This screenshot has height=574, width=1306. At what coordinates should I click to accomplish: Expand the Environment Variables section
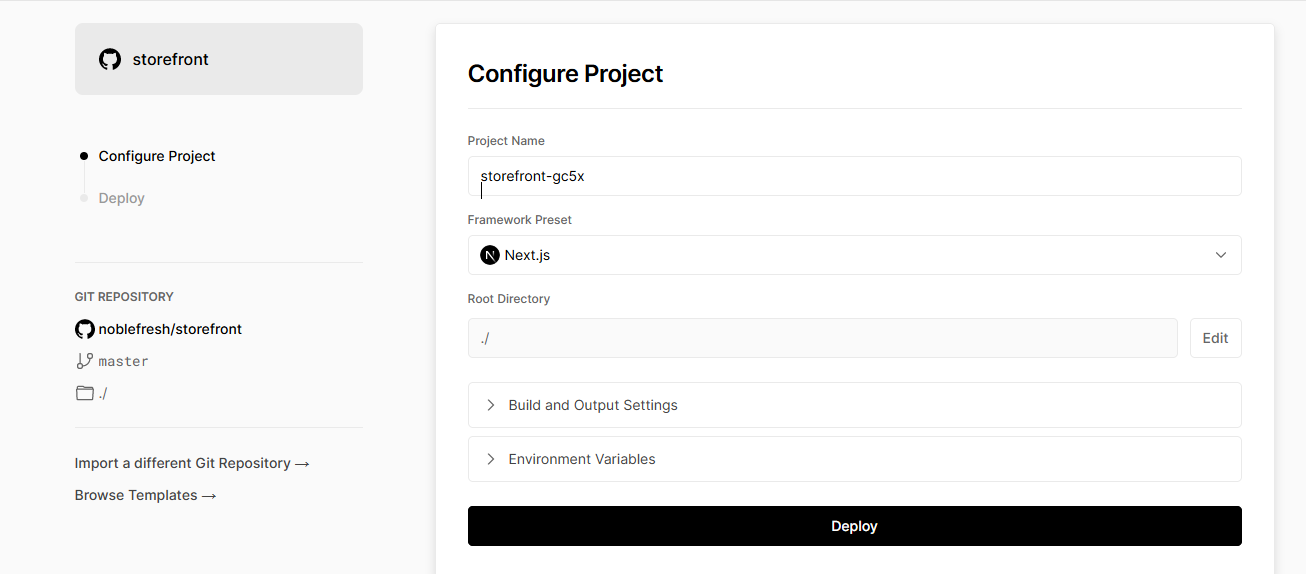click(x=855, y=459)
